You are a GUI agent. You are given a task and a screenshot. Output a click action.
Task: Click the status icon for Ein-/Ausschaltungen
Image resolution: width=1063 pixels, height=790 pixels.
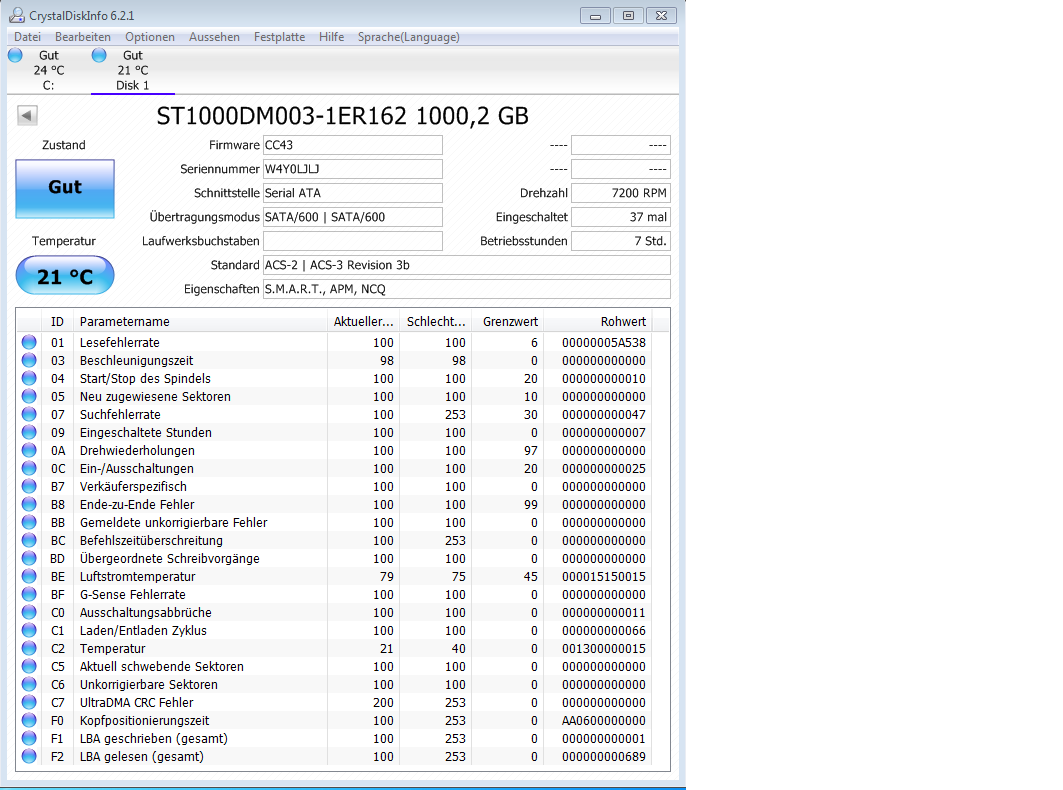29,468
